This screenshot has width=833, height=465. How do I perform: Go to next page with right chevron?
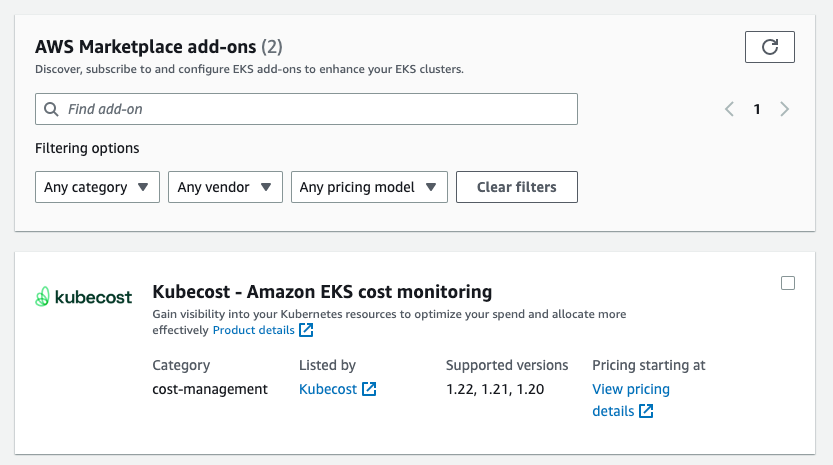point(785,109)
